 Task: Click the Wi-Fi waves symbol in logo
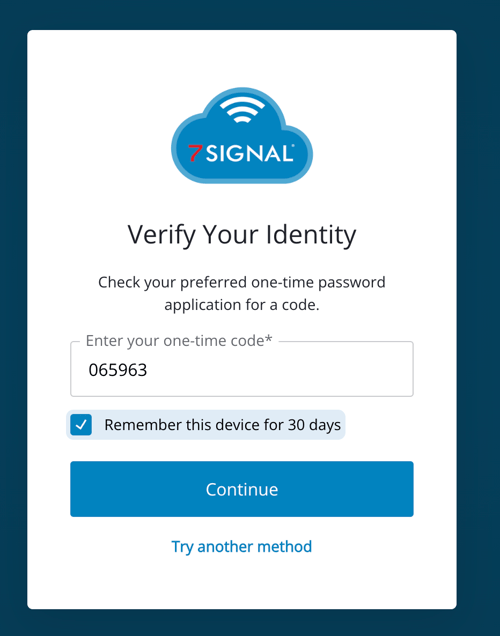(x=242, y=110)
